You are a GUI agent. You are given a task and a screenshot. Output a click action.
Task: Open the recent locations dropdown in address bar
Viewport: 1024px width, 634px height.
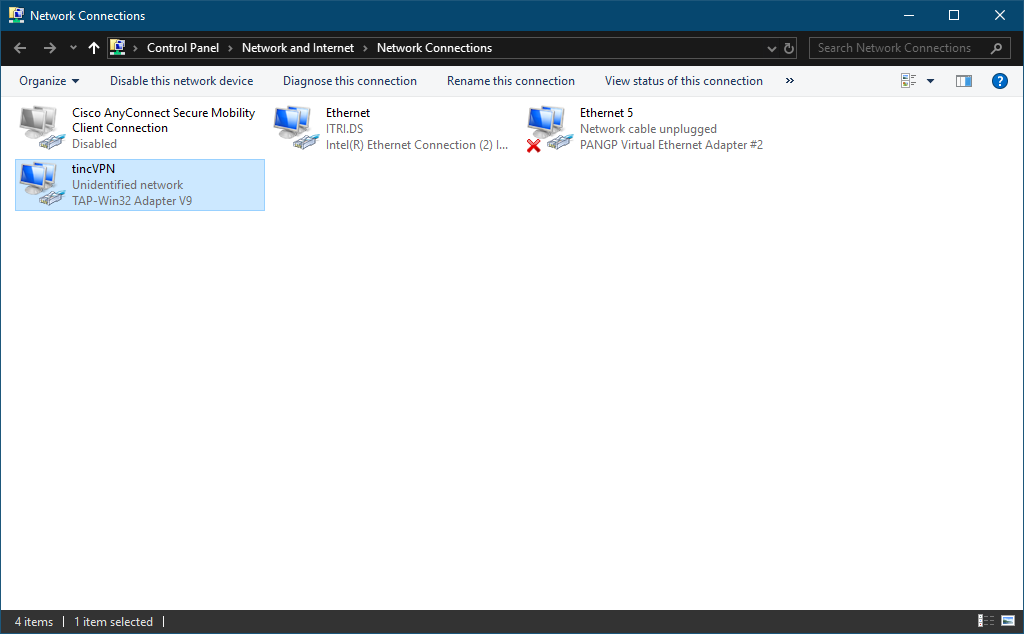pos(770,47)
